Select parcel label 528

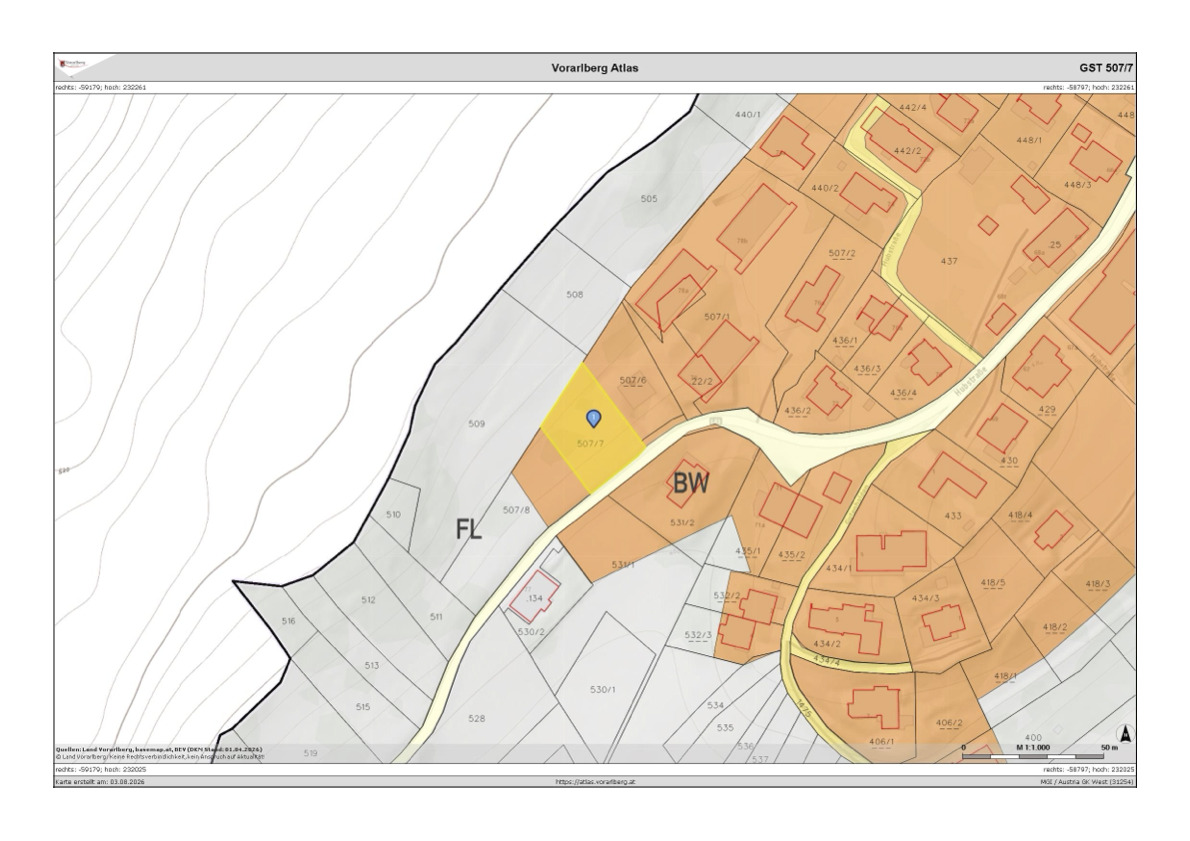point(476,718)
